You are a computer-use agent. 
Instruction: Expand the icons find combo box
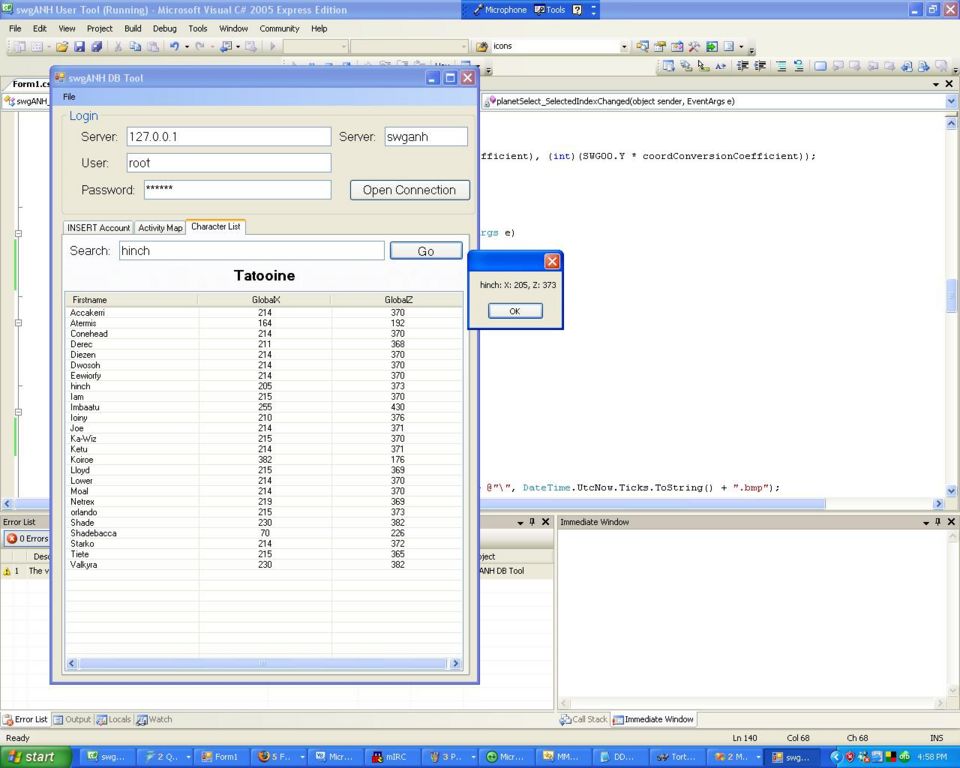point(625,47)
